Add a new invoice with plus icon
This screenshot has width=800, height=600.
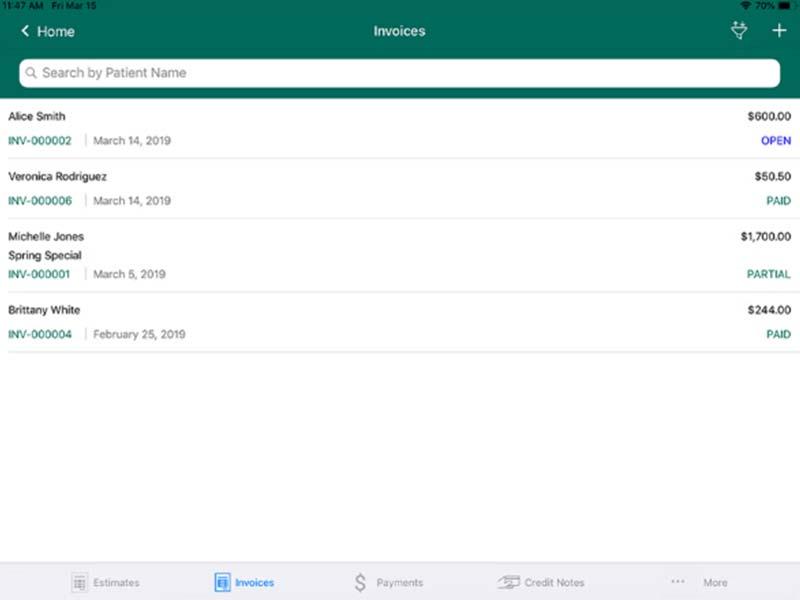(779, 31)
